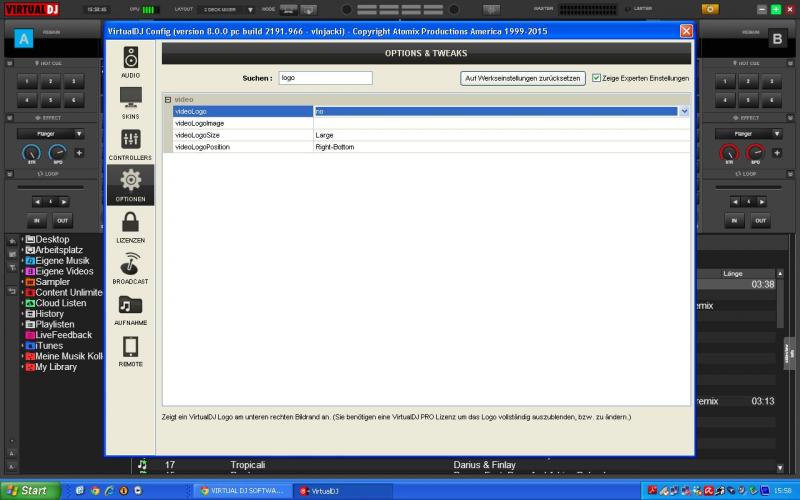Click the Tropicali track title
The image size is (800, 500).
(247, 465)
